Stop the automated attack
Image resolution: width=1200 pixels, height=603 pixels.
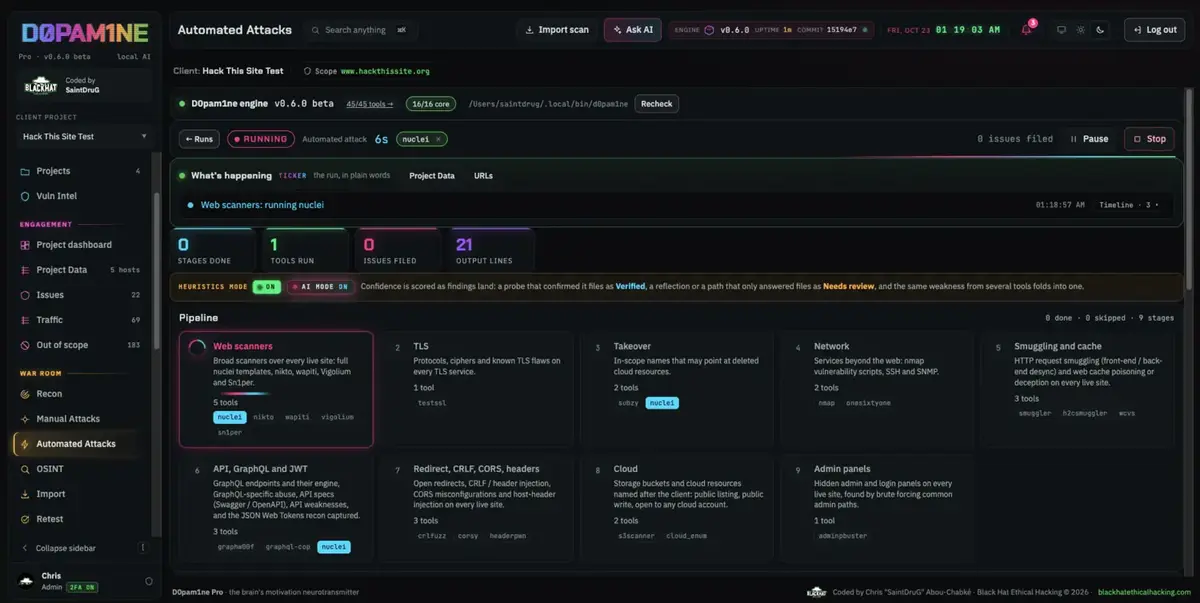[x=1149, y=139]
